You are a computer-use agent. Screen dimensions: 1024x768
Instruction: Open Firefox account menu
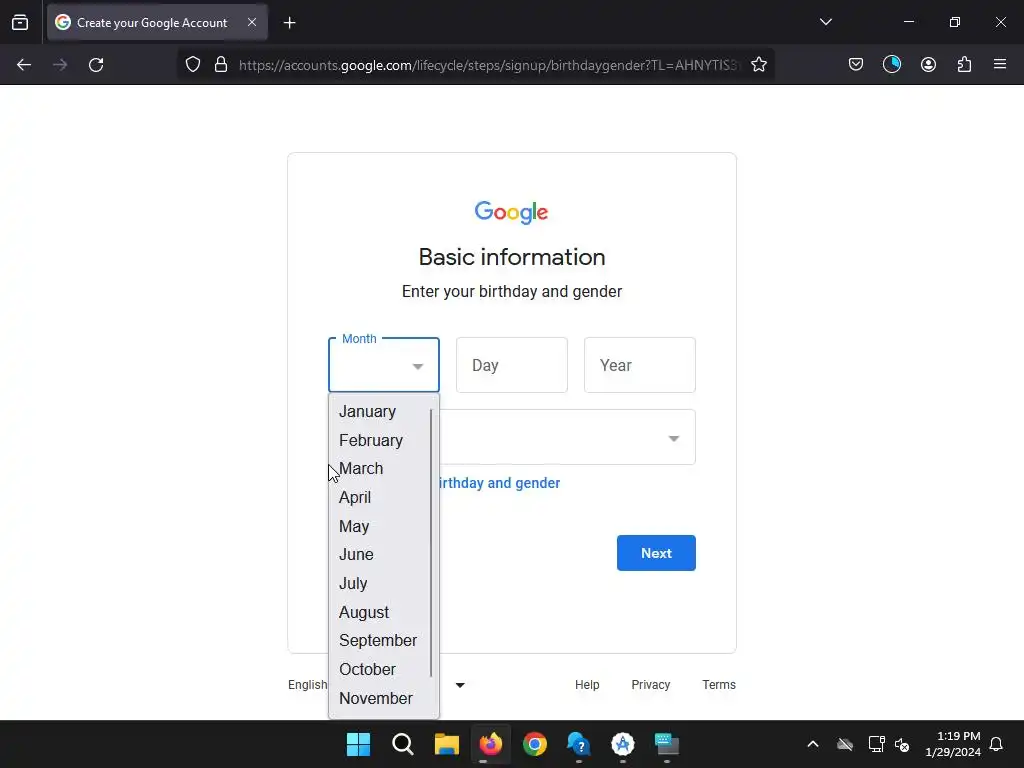pos(928,65)
